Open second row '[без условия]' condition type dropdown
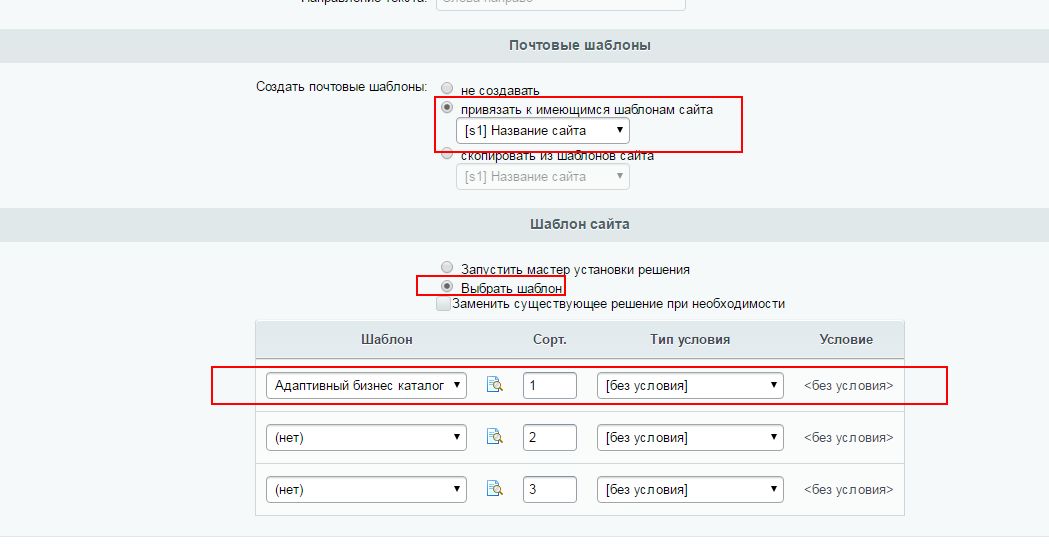 [689, 437]
